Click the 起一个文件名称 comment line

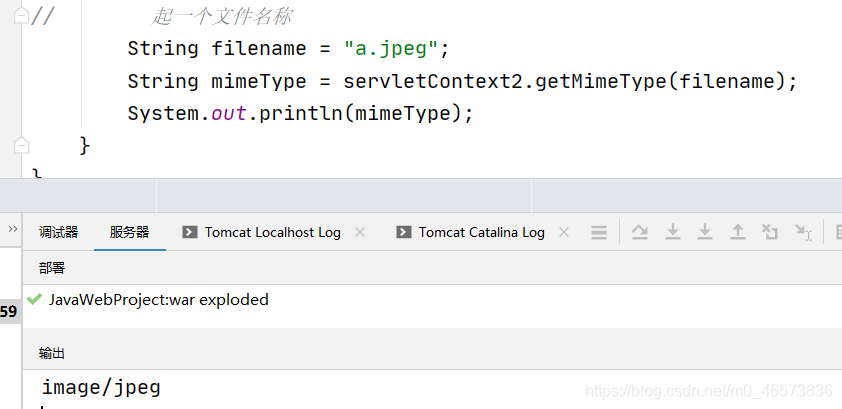[x=222, y=17]
